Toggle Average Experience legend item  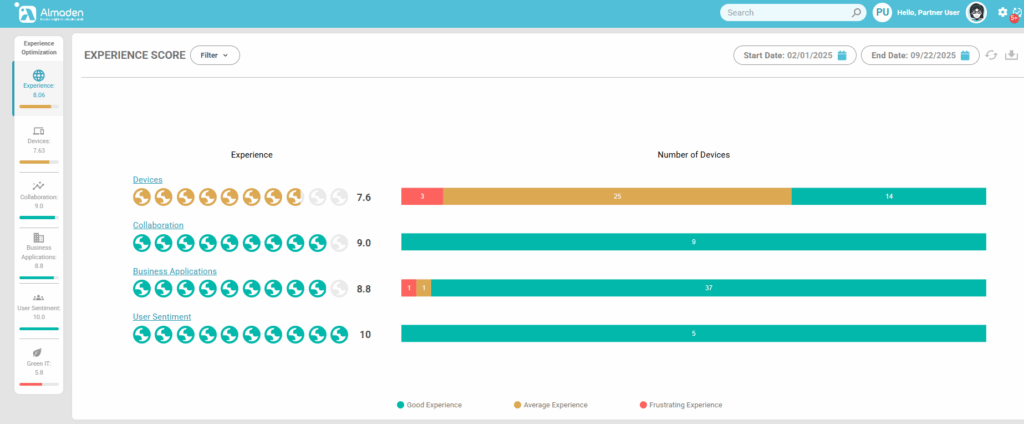(551, 405)
